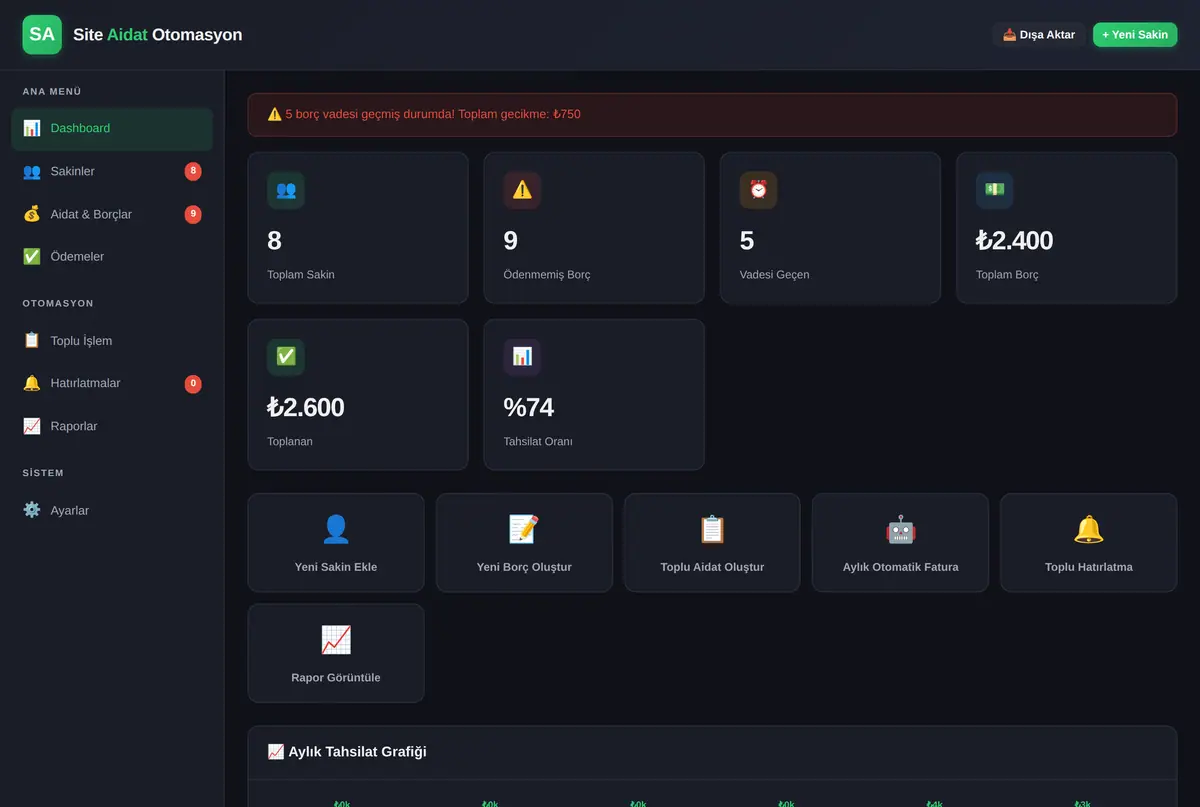This screenshot has width=1200, height=807.
Task: Click the Ödenmemiş Borç warning icon
Action: pyautogui.click(x=522, y=190)
